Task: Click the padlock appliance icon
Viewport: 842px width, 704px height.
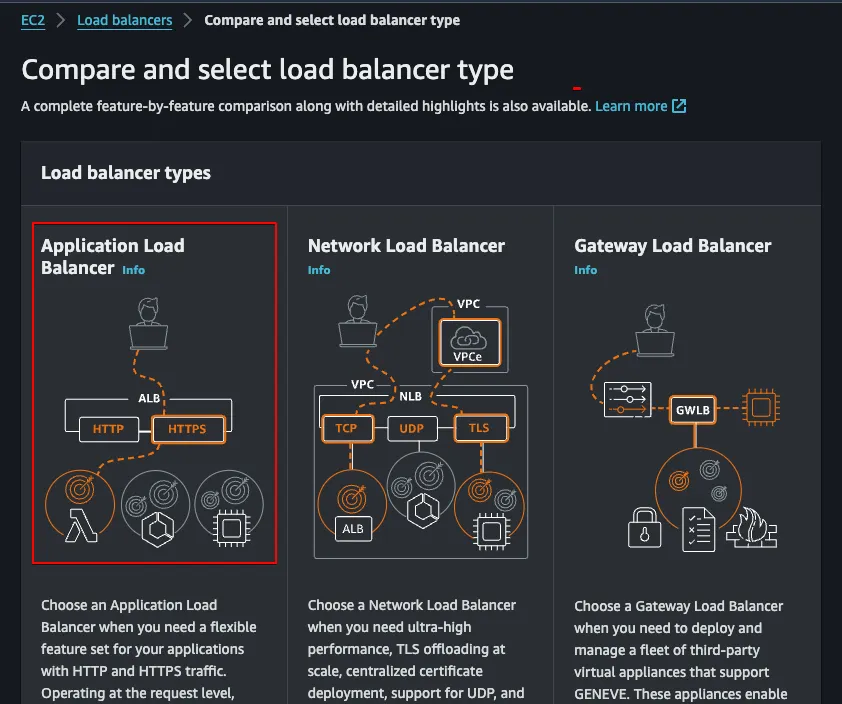Action: (x=644, y=528)
